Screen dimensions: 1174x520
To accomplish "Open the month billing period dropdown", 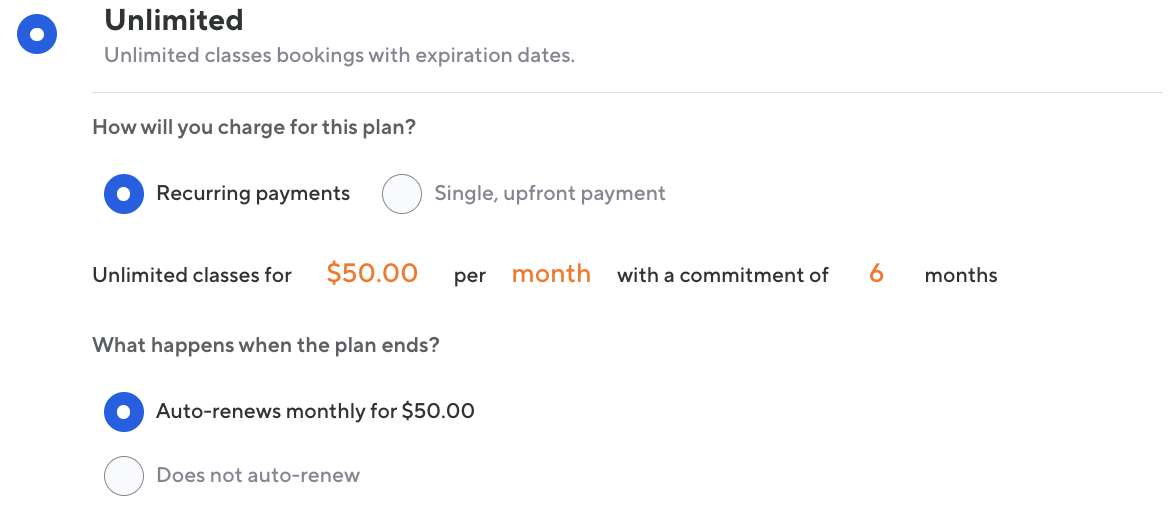I will click(551, 274).
